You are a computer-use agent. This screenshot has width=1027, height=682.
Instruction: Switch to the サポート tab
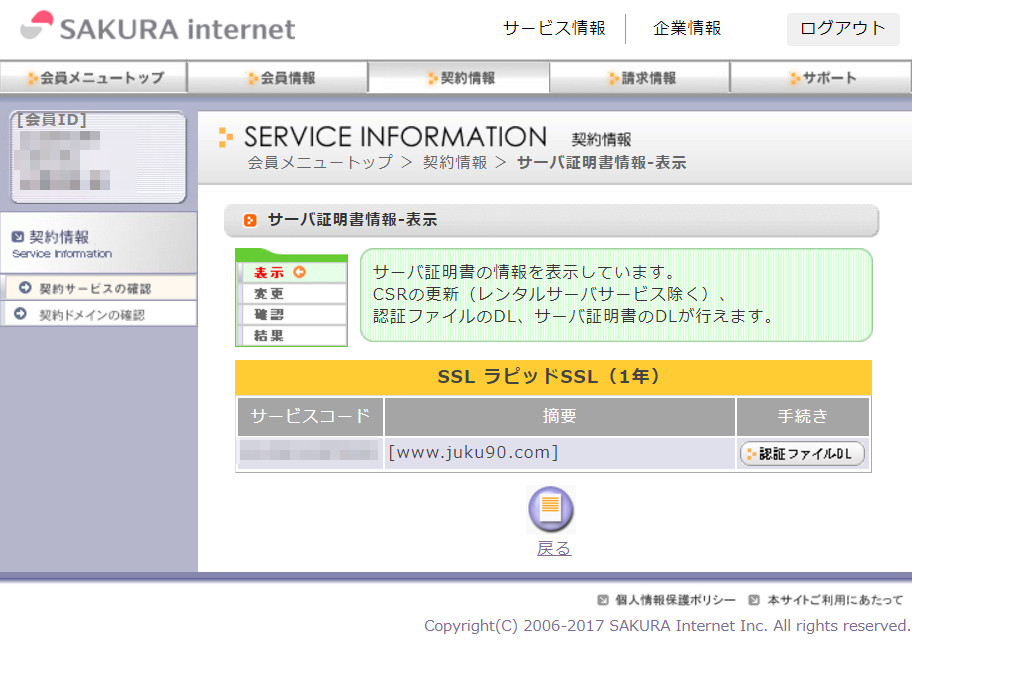(821, 77)
